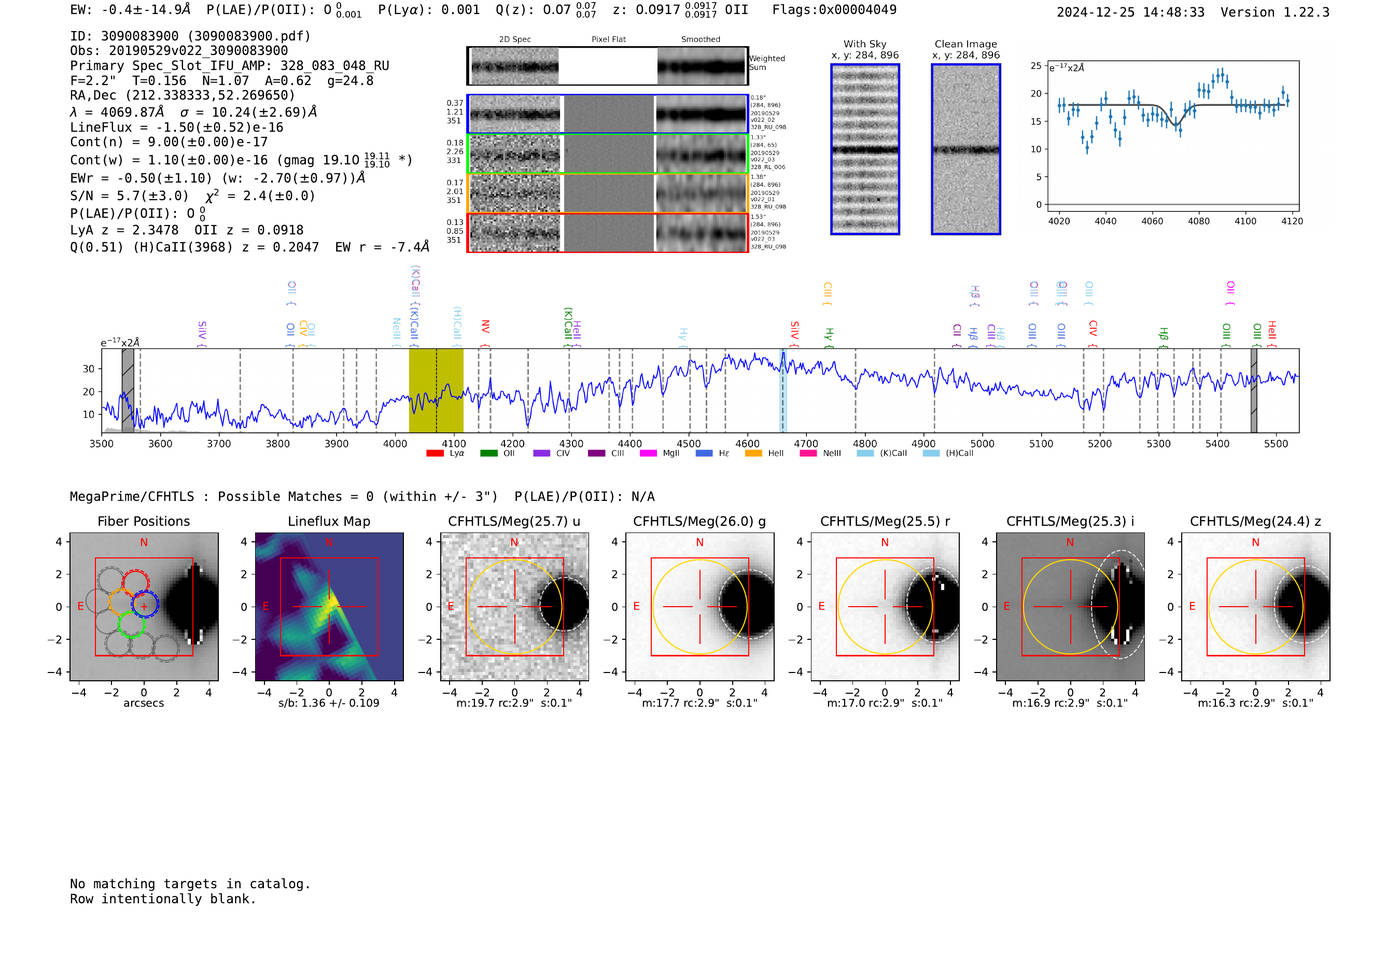Image resolution: width=1400 pixels, height=953 pixels.
Task: Click the m:16.3 rc:2.9" caption
Action: coord(1256,703)
